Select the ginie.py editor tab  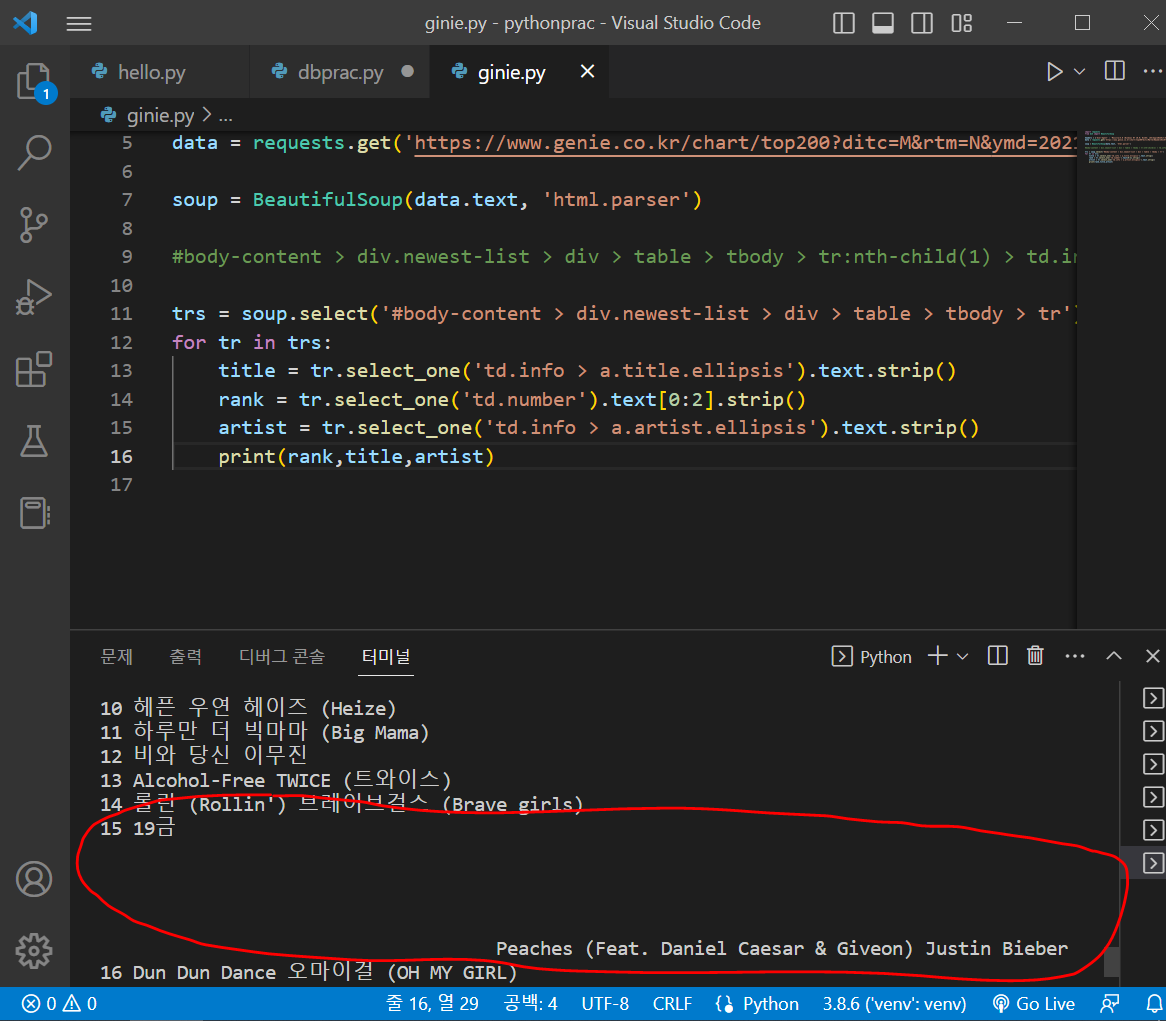point(511,72)
